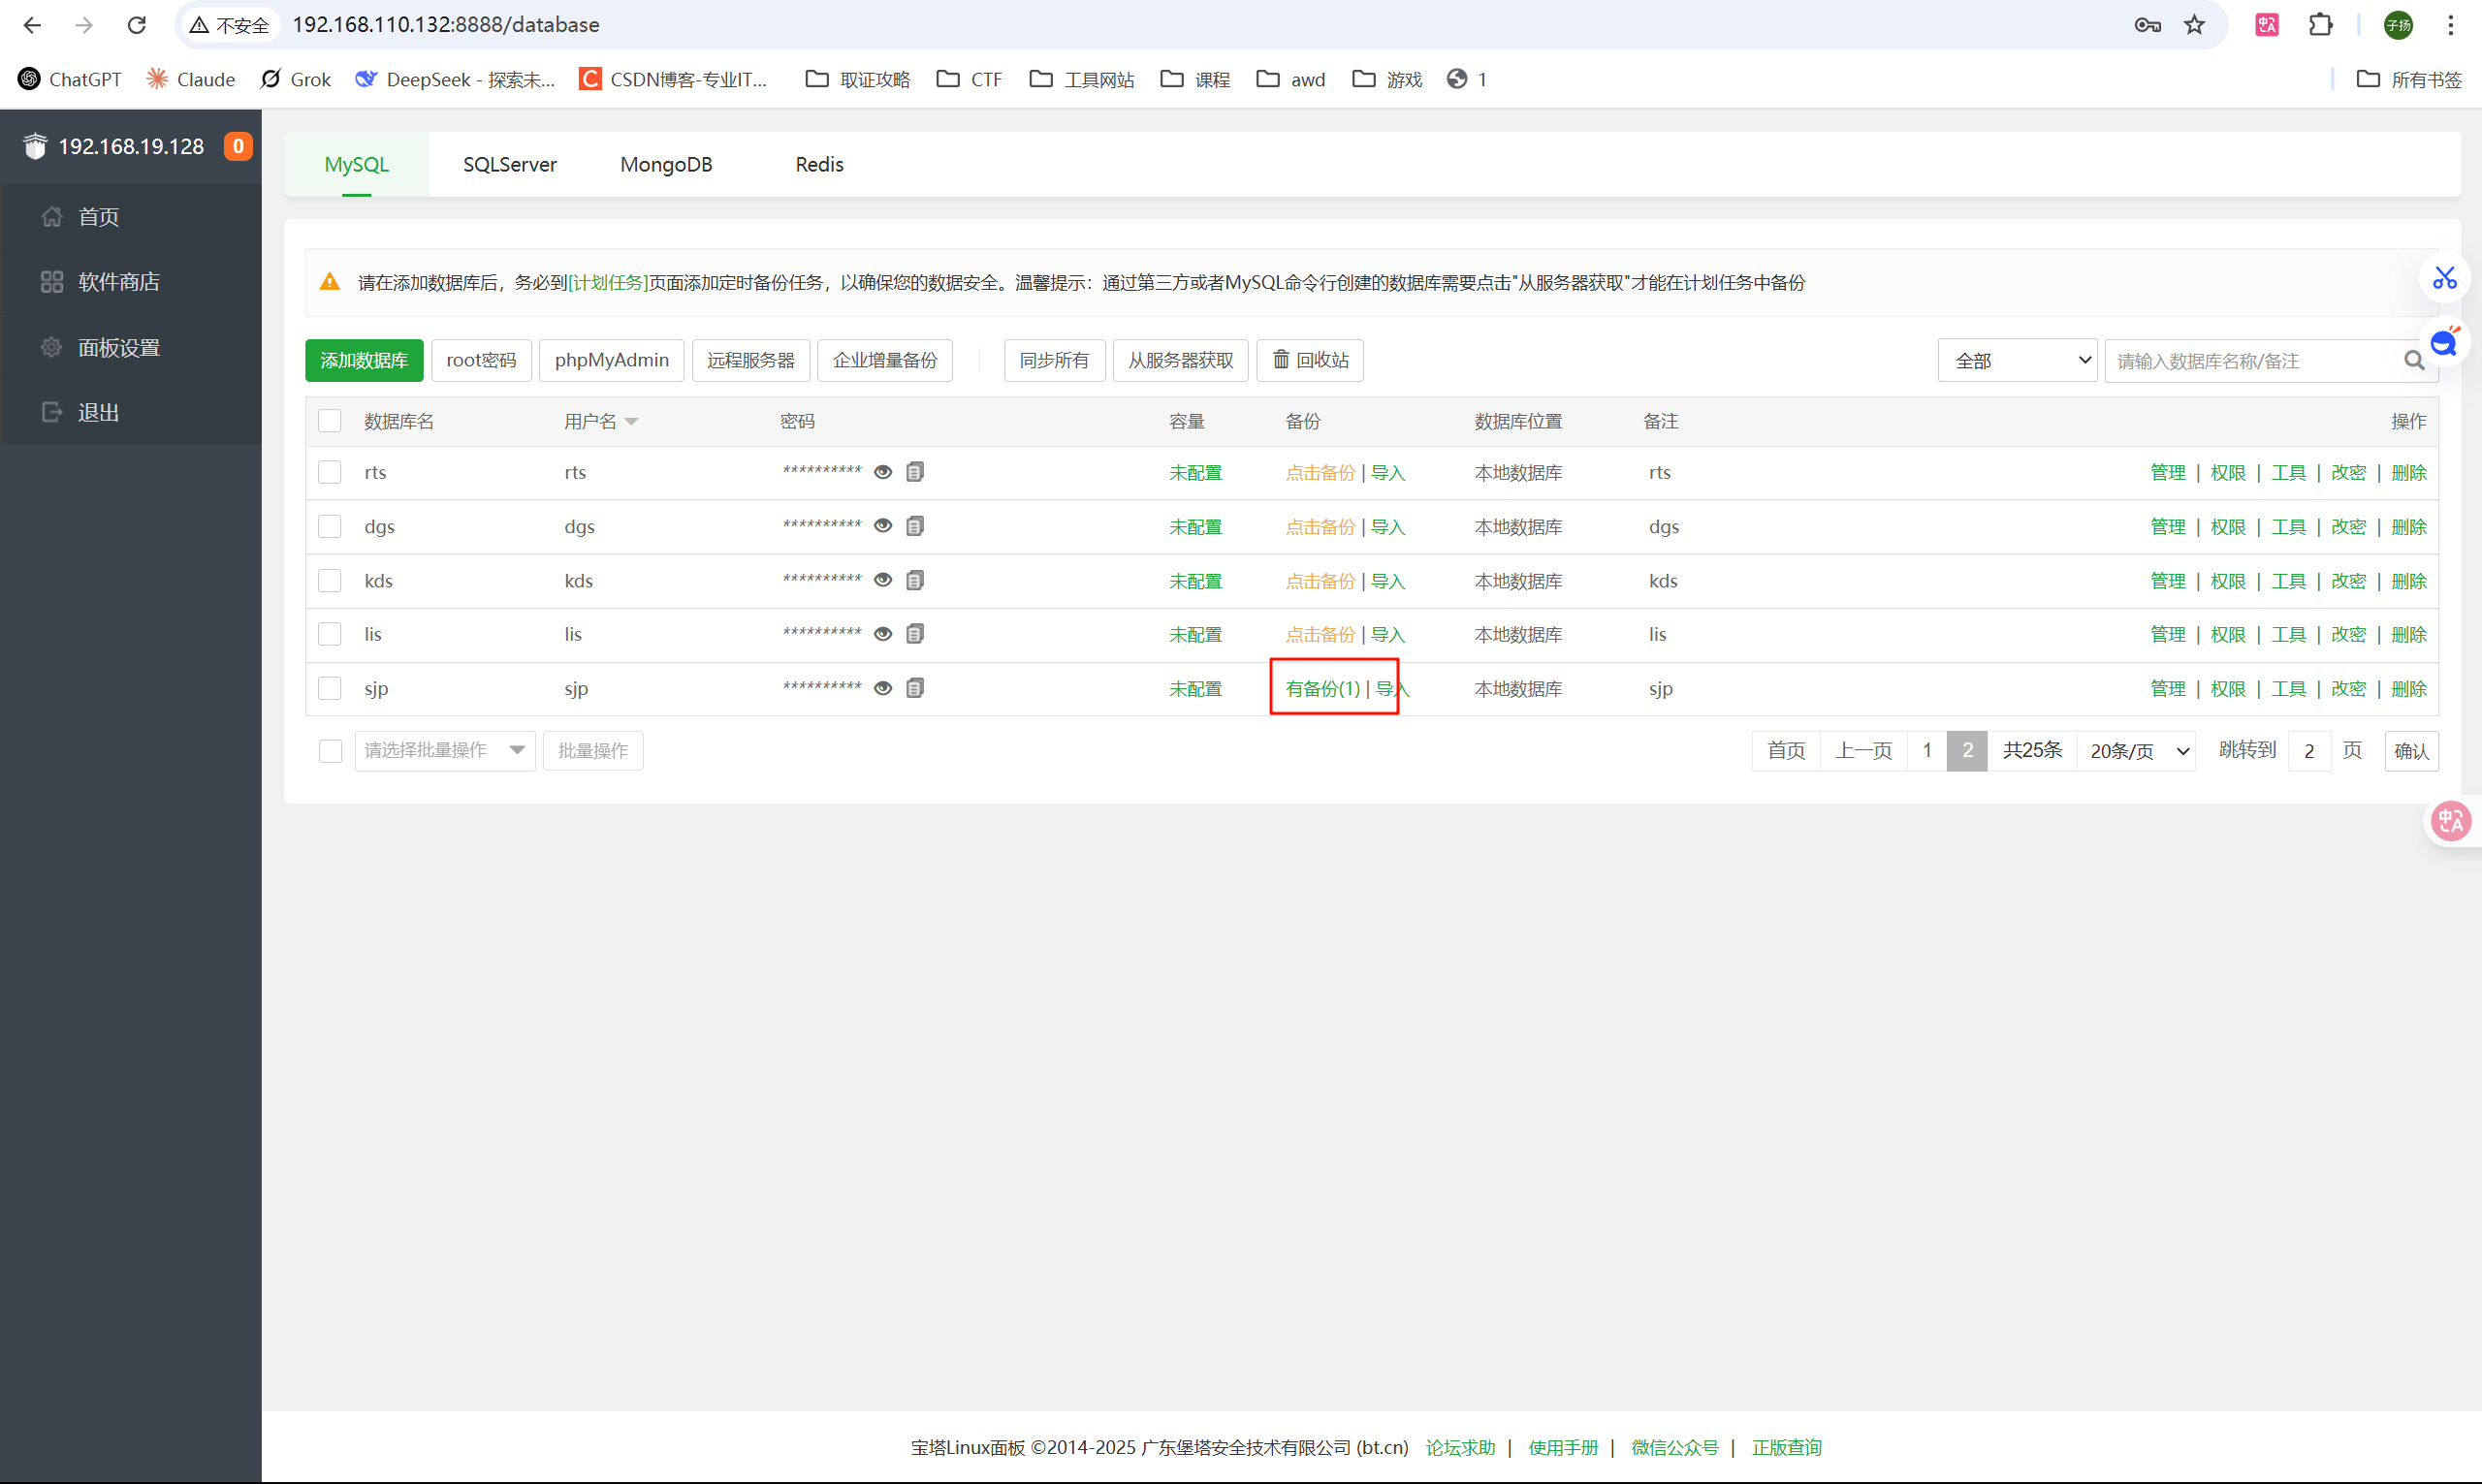
Task: Copy the rts database password
Action: click(914, 472)
